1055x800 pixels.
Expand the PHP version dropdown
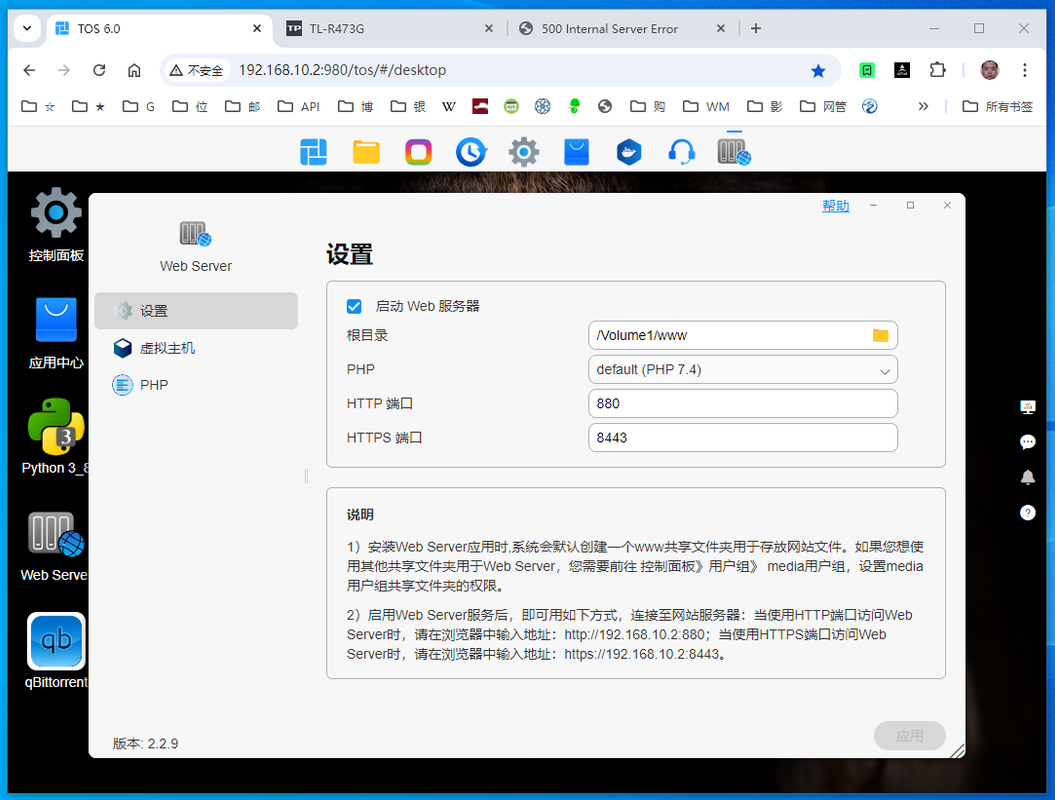pyautogui.click(x=743, y=369)
